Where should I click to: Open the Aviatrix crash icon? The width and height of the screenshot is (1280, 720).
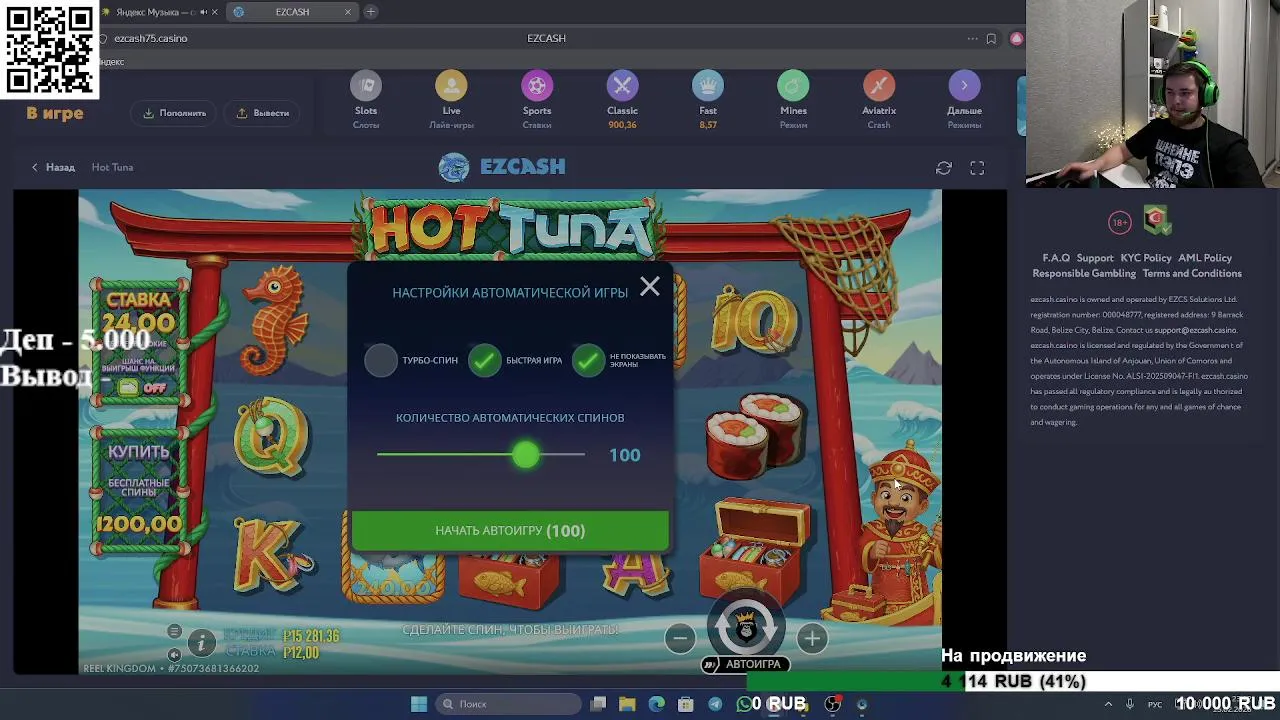click(x=879, y=86)
